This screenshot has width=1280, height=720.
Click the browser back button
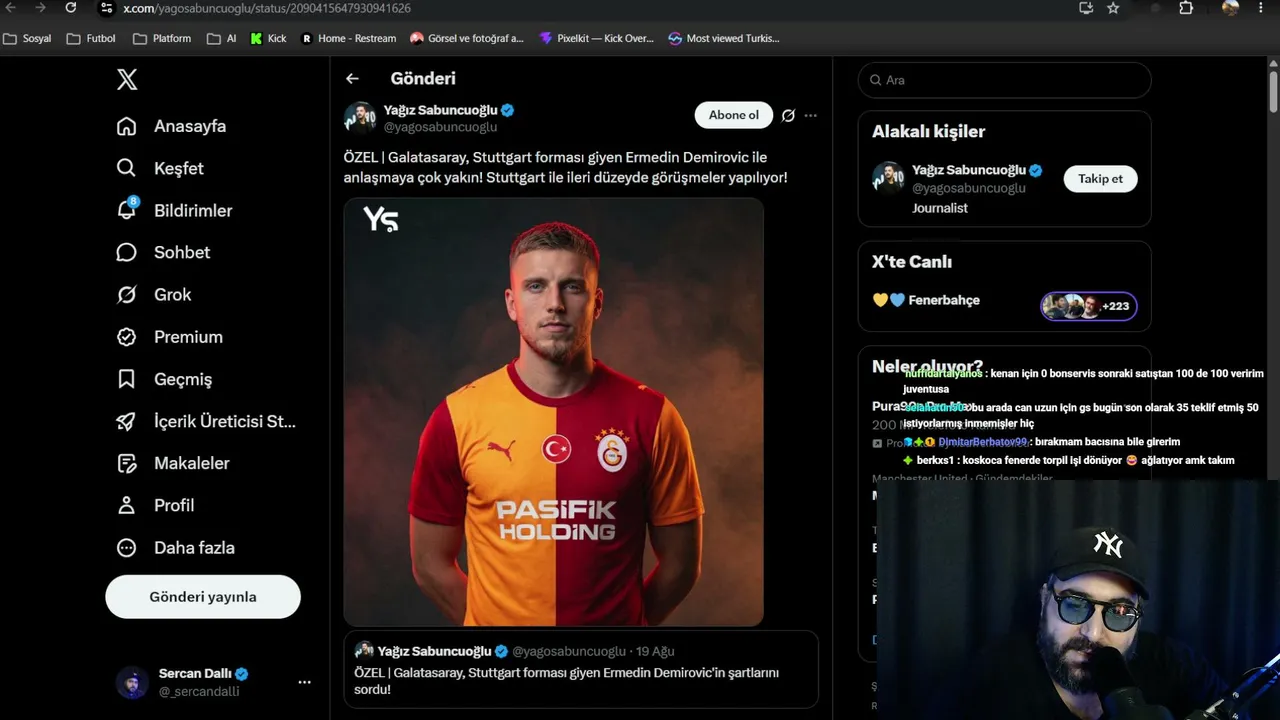click(11, 8)
